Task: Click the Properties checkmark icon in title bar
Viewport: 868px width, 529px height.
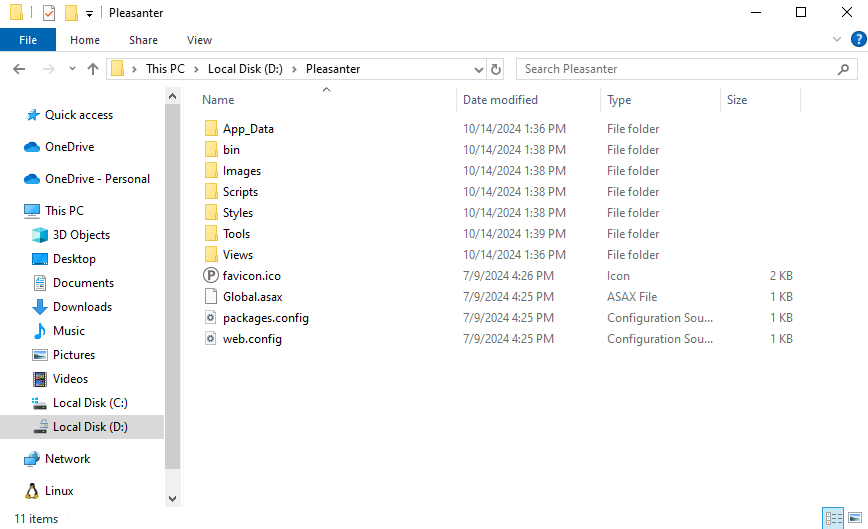Action: tap(49, 12)
